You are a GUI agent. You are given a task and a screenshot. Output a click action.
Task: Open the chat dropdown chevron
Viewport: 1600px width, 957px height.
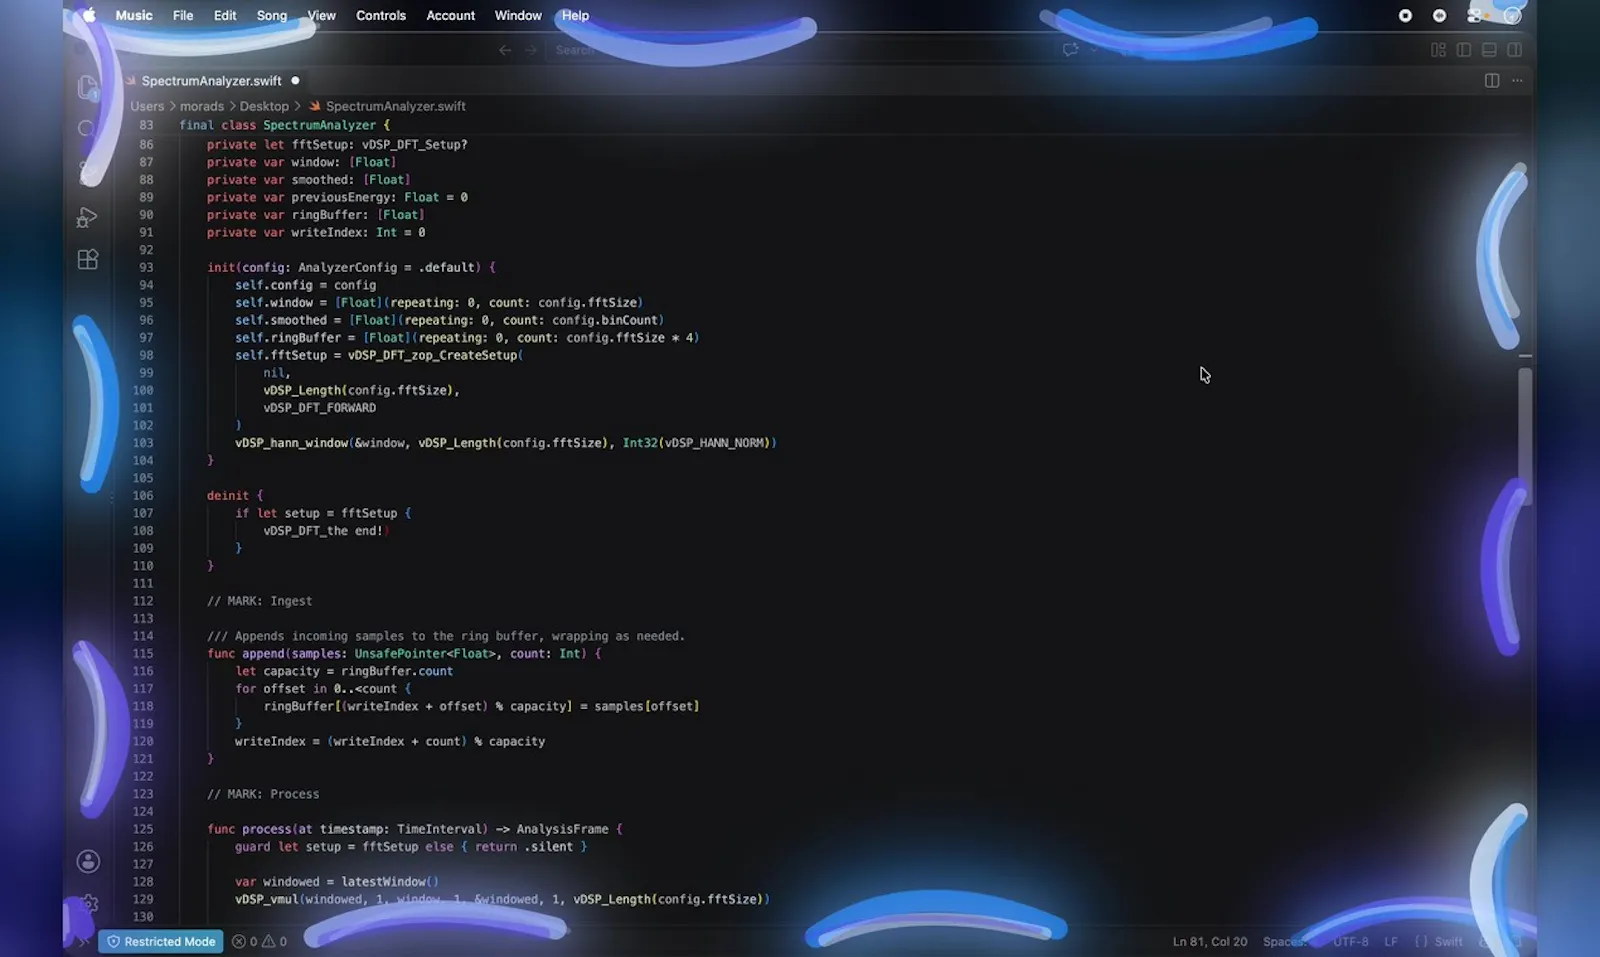(x=1093, y=49)
